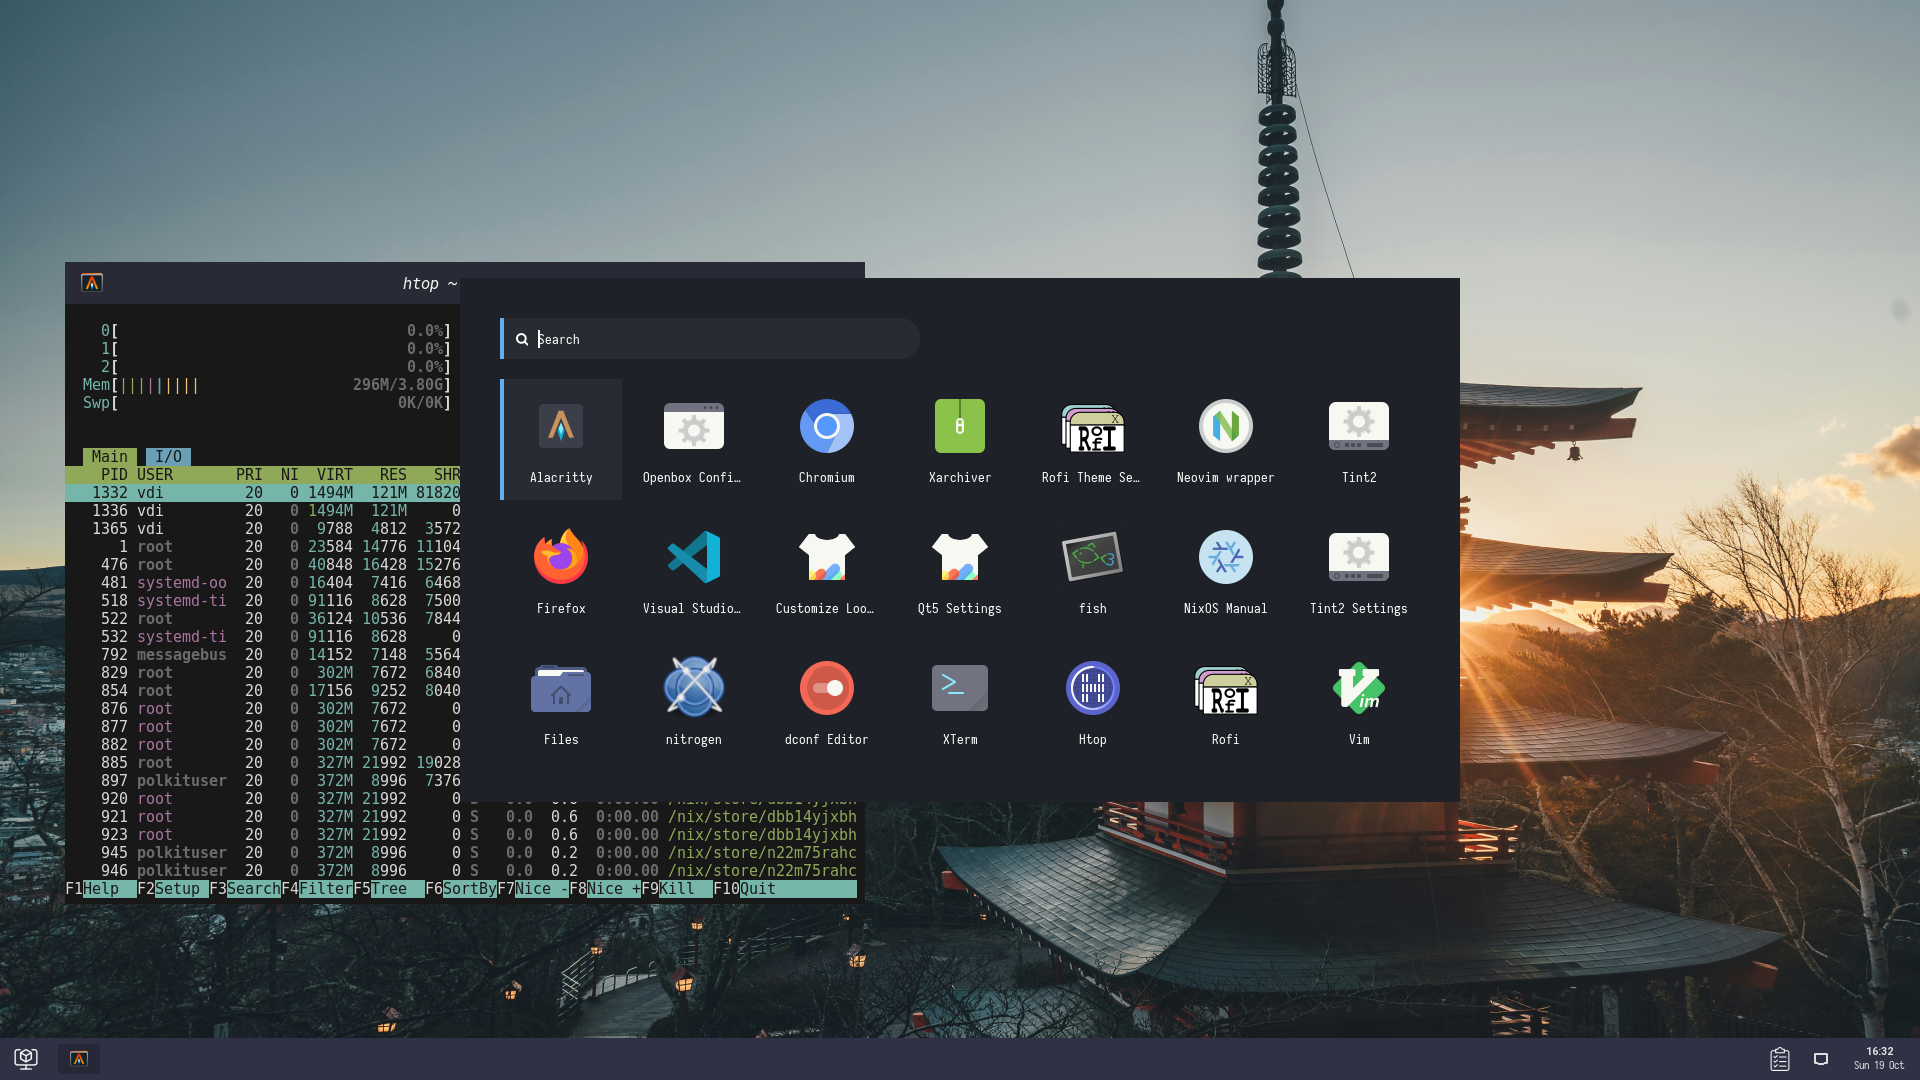Launch Vim editor

(x=1358, y=702)
